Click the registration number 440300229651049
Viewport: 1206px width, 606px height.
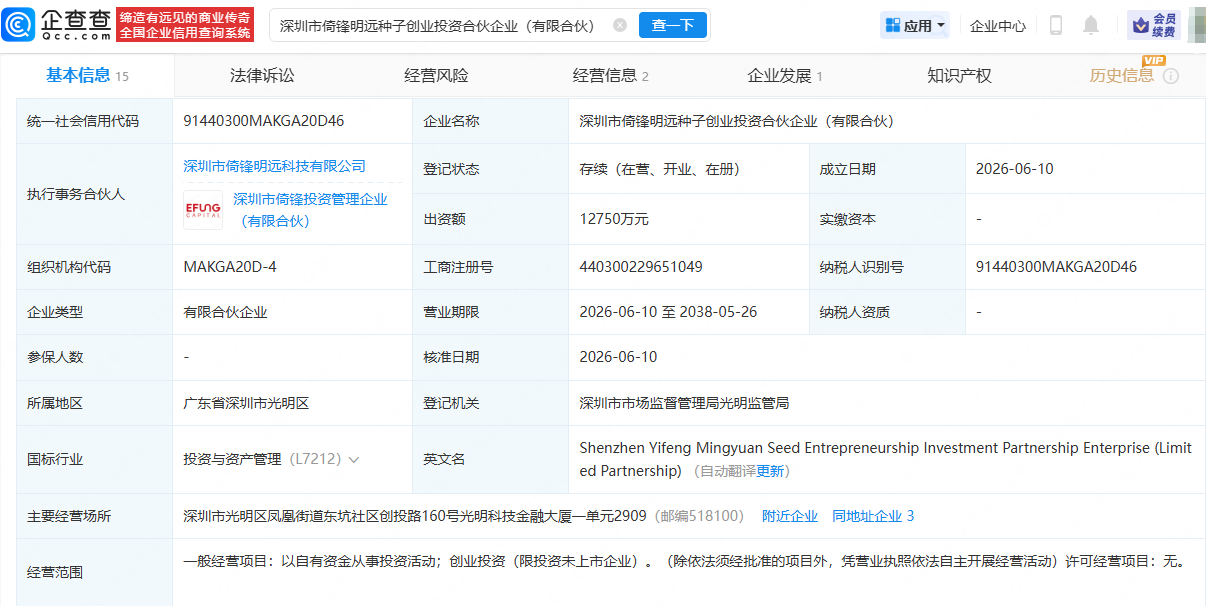tap(641, 267)
